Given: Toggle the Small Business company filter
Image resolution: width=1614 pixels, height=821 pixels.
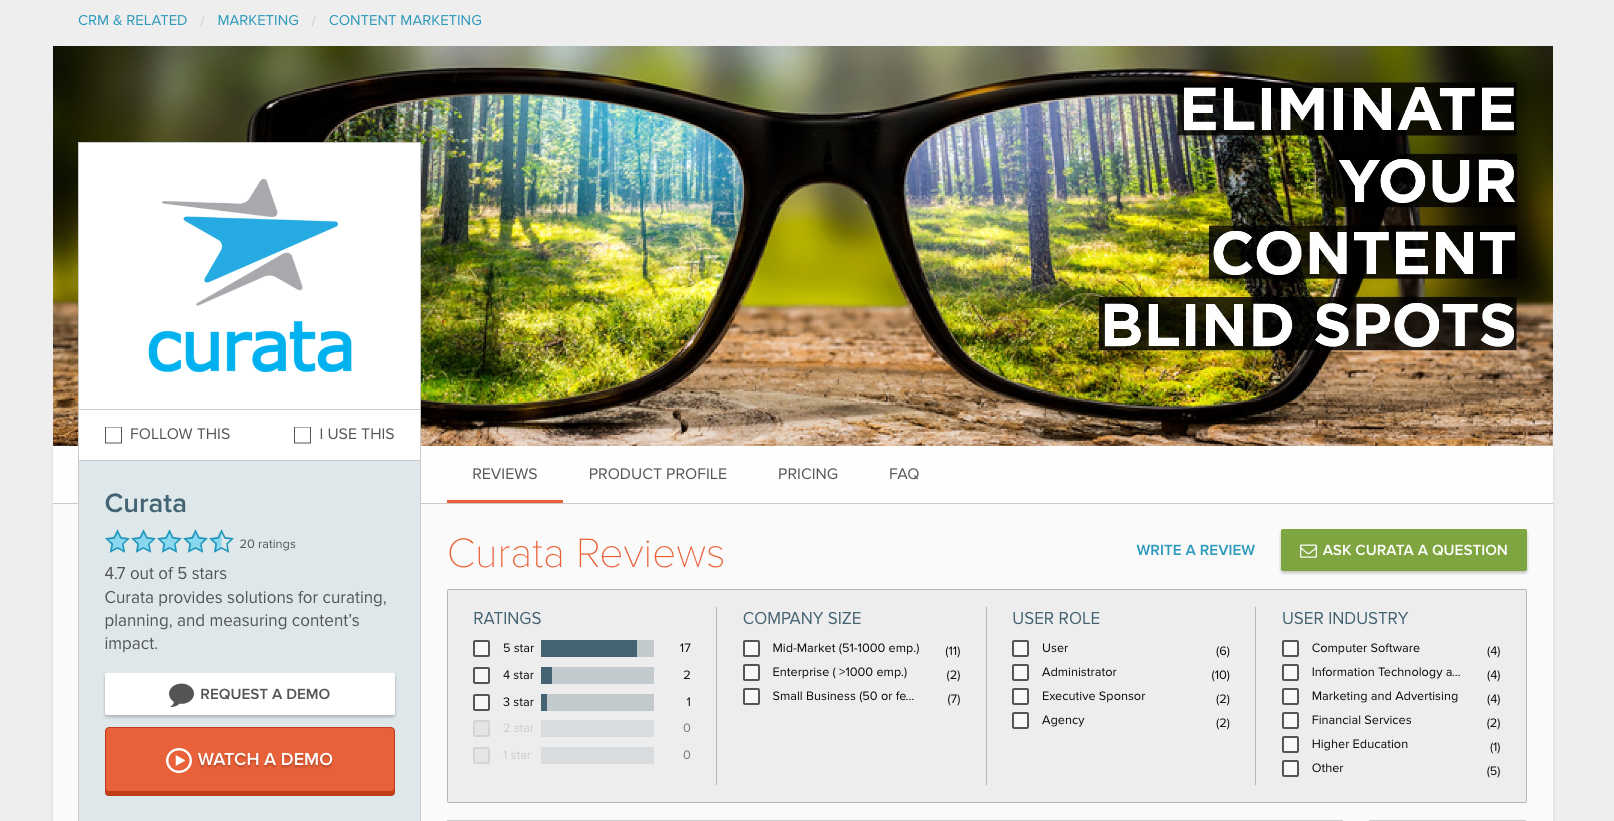Looking at the screenshot, I should tap(752, 697).
